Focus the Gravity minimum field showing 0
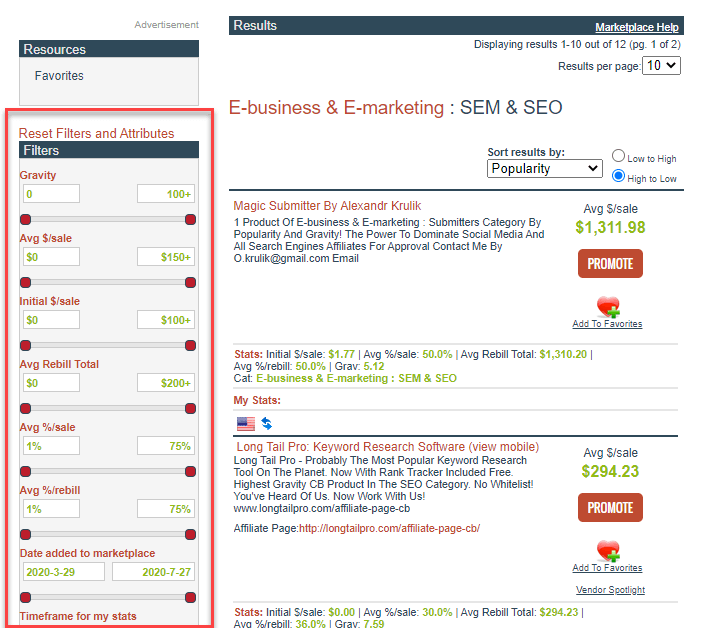 tap(51, 194)
